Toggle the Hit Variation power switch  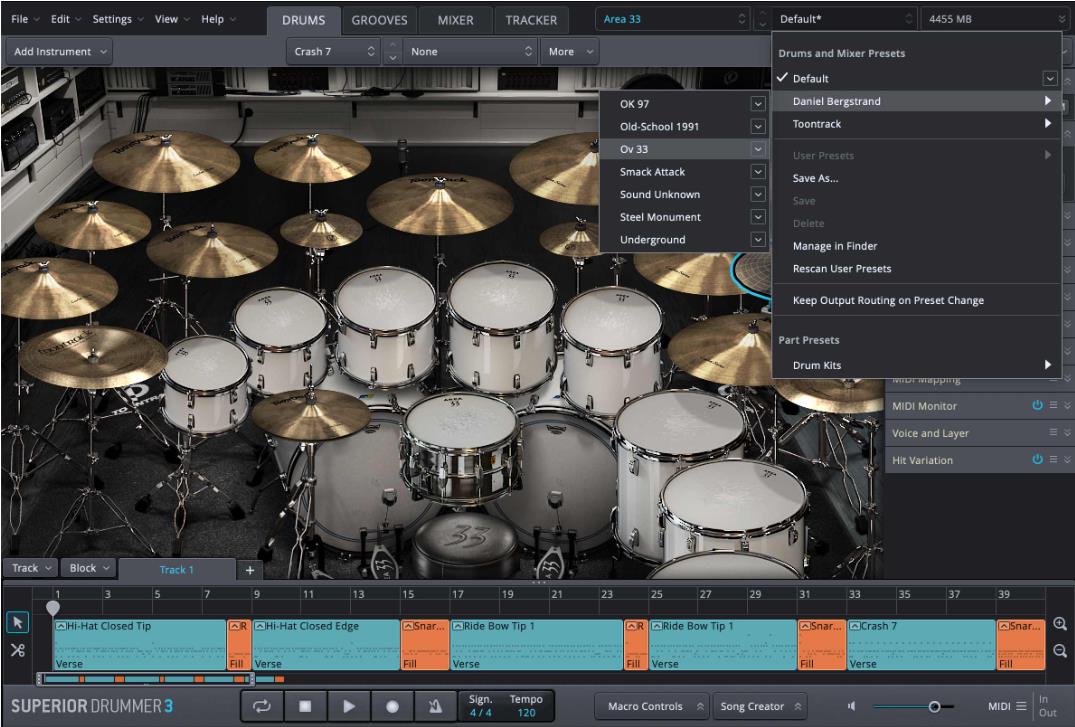tap(1037, 460)
